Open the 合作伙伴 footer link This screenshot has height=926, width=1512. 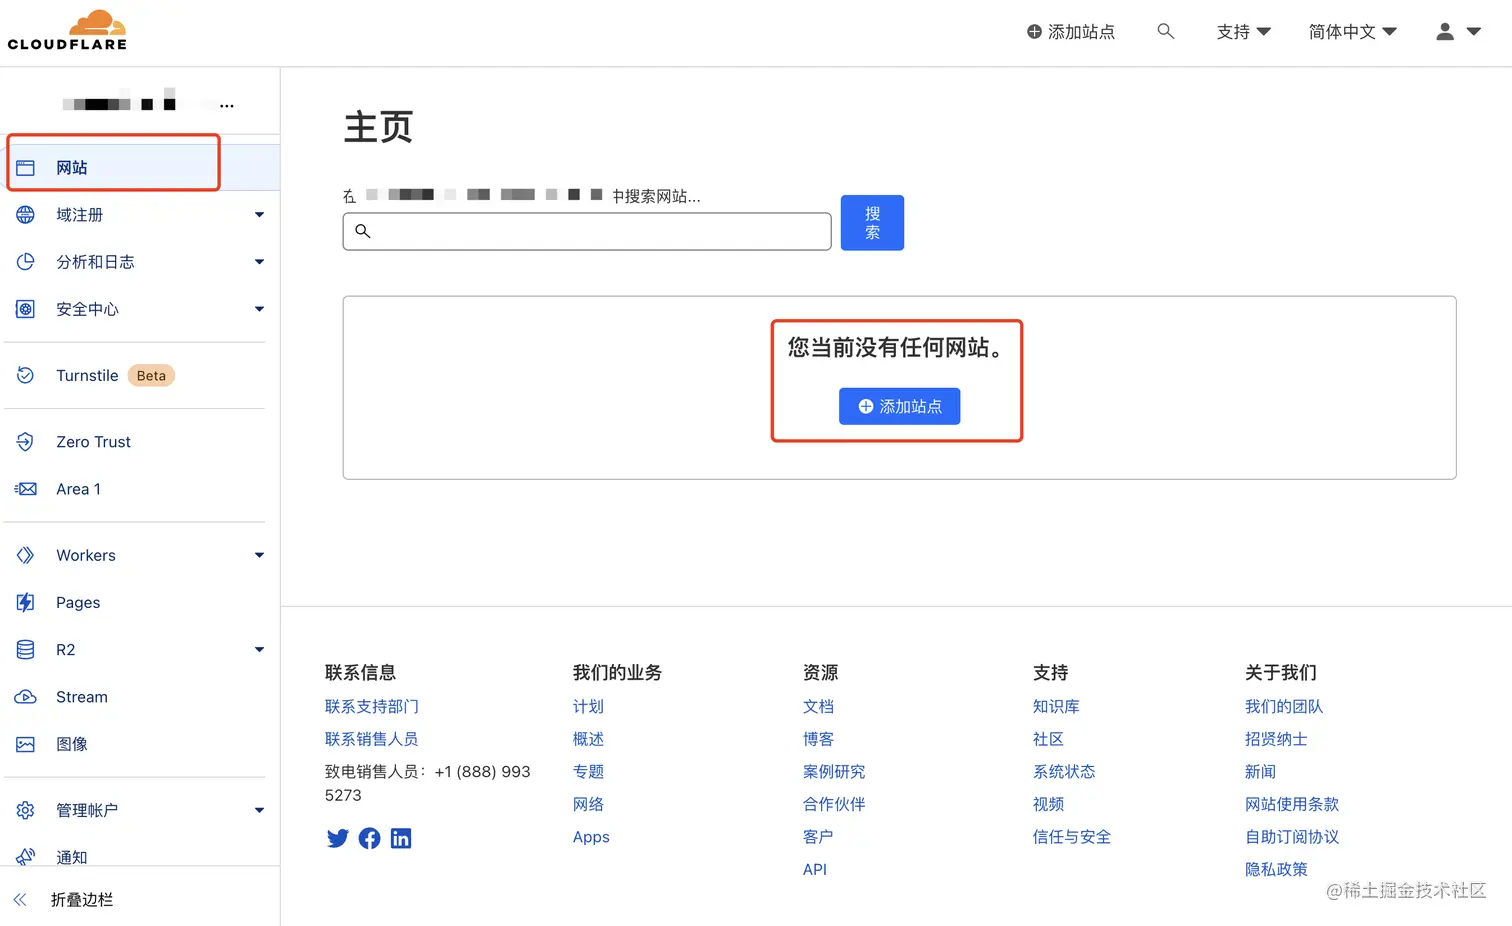coord(834,804)
